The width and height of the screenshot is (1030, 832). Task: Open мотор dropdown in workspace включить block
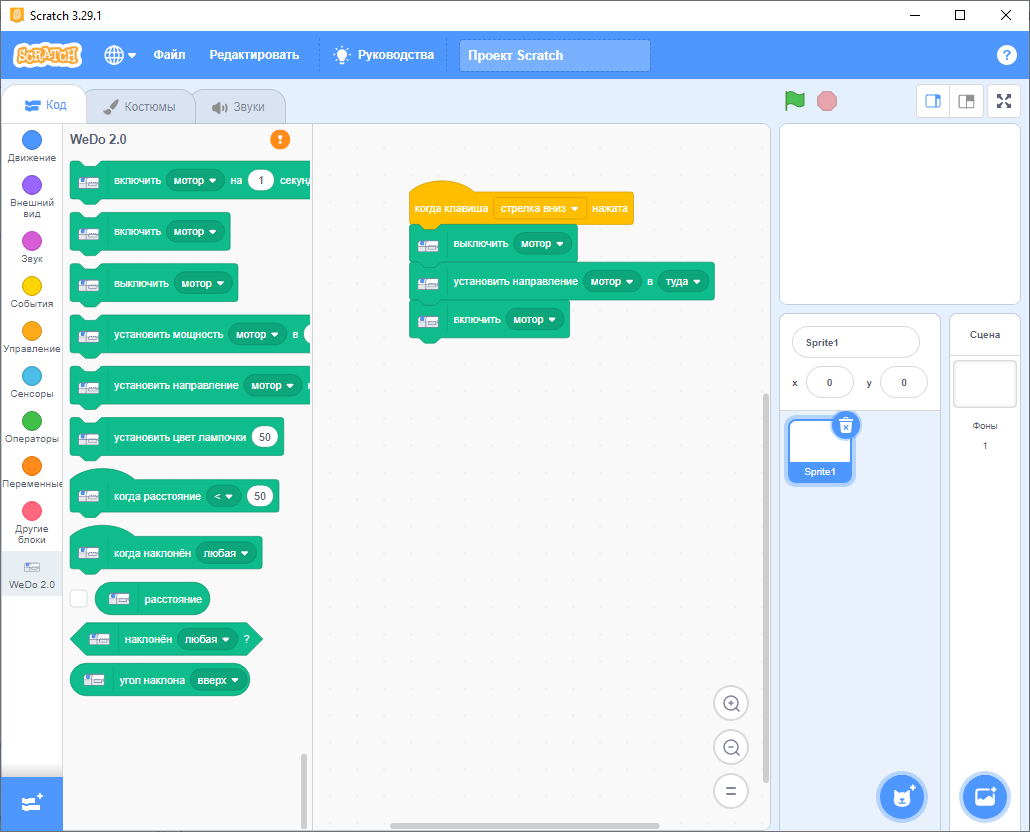pos(534,320)
